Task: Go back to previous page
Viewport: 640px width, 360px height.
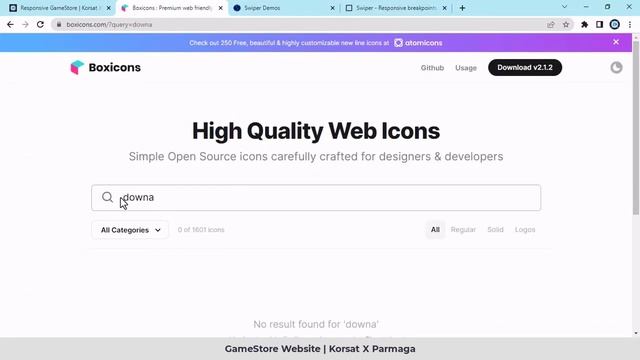Action: coord(11,24)
